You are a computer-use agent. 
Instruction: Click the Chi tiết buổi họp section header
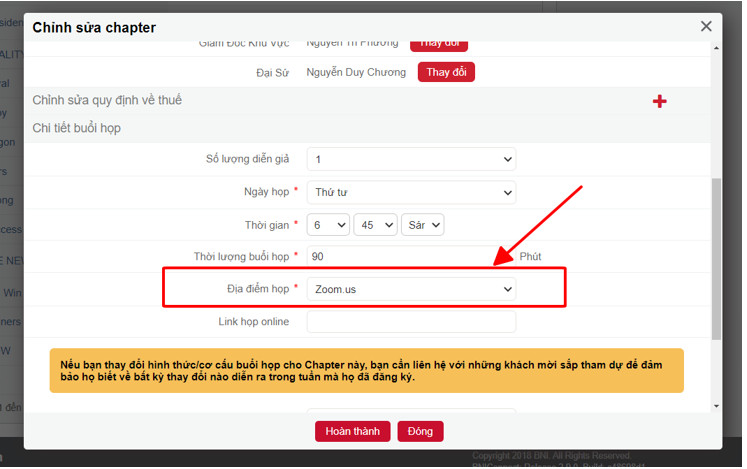(x=77, y=128)
